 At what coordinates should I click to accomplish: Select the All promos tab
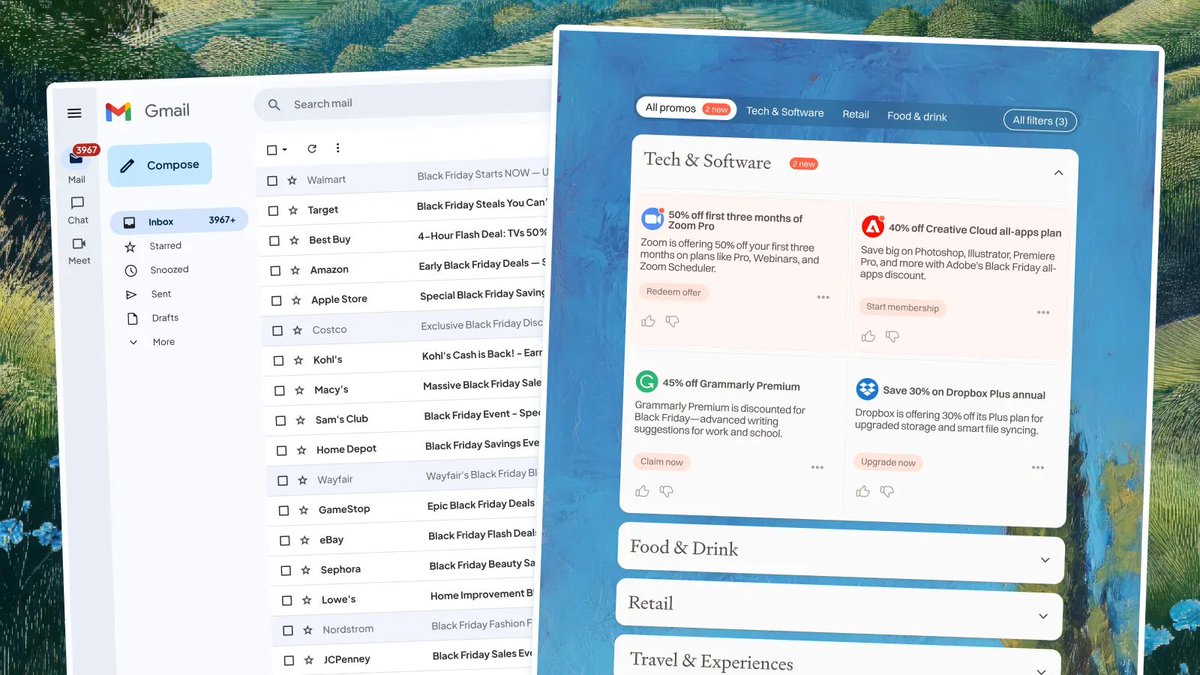[686, 108]
